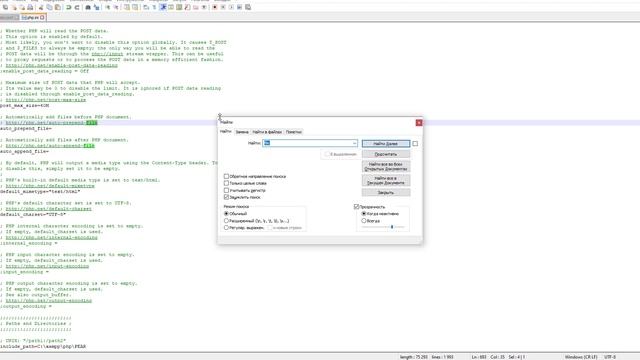Toggle synchronized horizontal scrolling icon
640x360 pixels.
(x=136, y=7)
